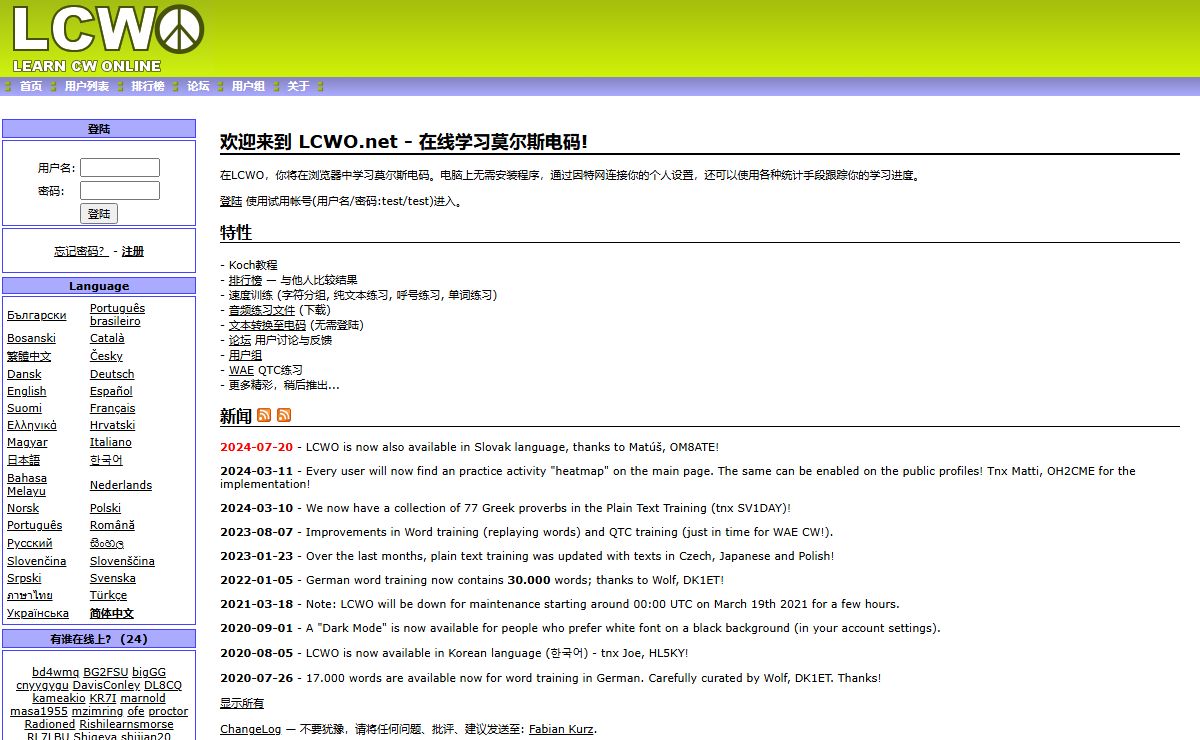Open online user Rishilearnsmorse profile

tap(126, 724)
